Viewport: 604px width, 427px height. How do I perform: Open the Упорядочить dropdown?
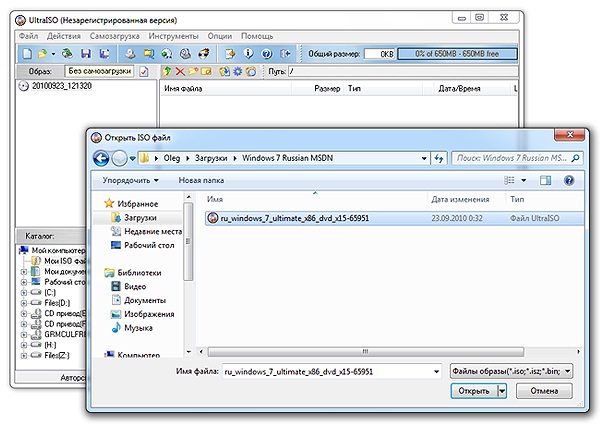[x=130, y=180]
